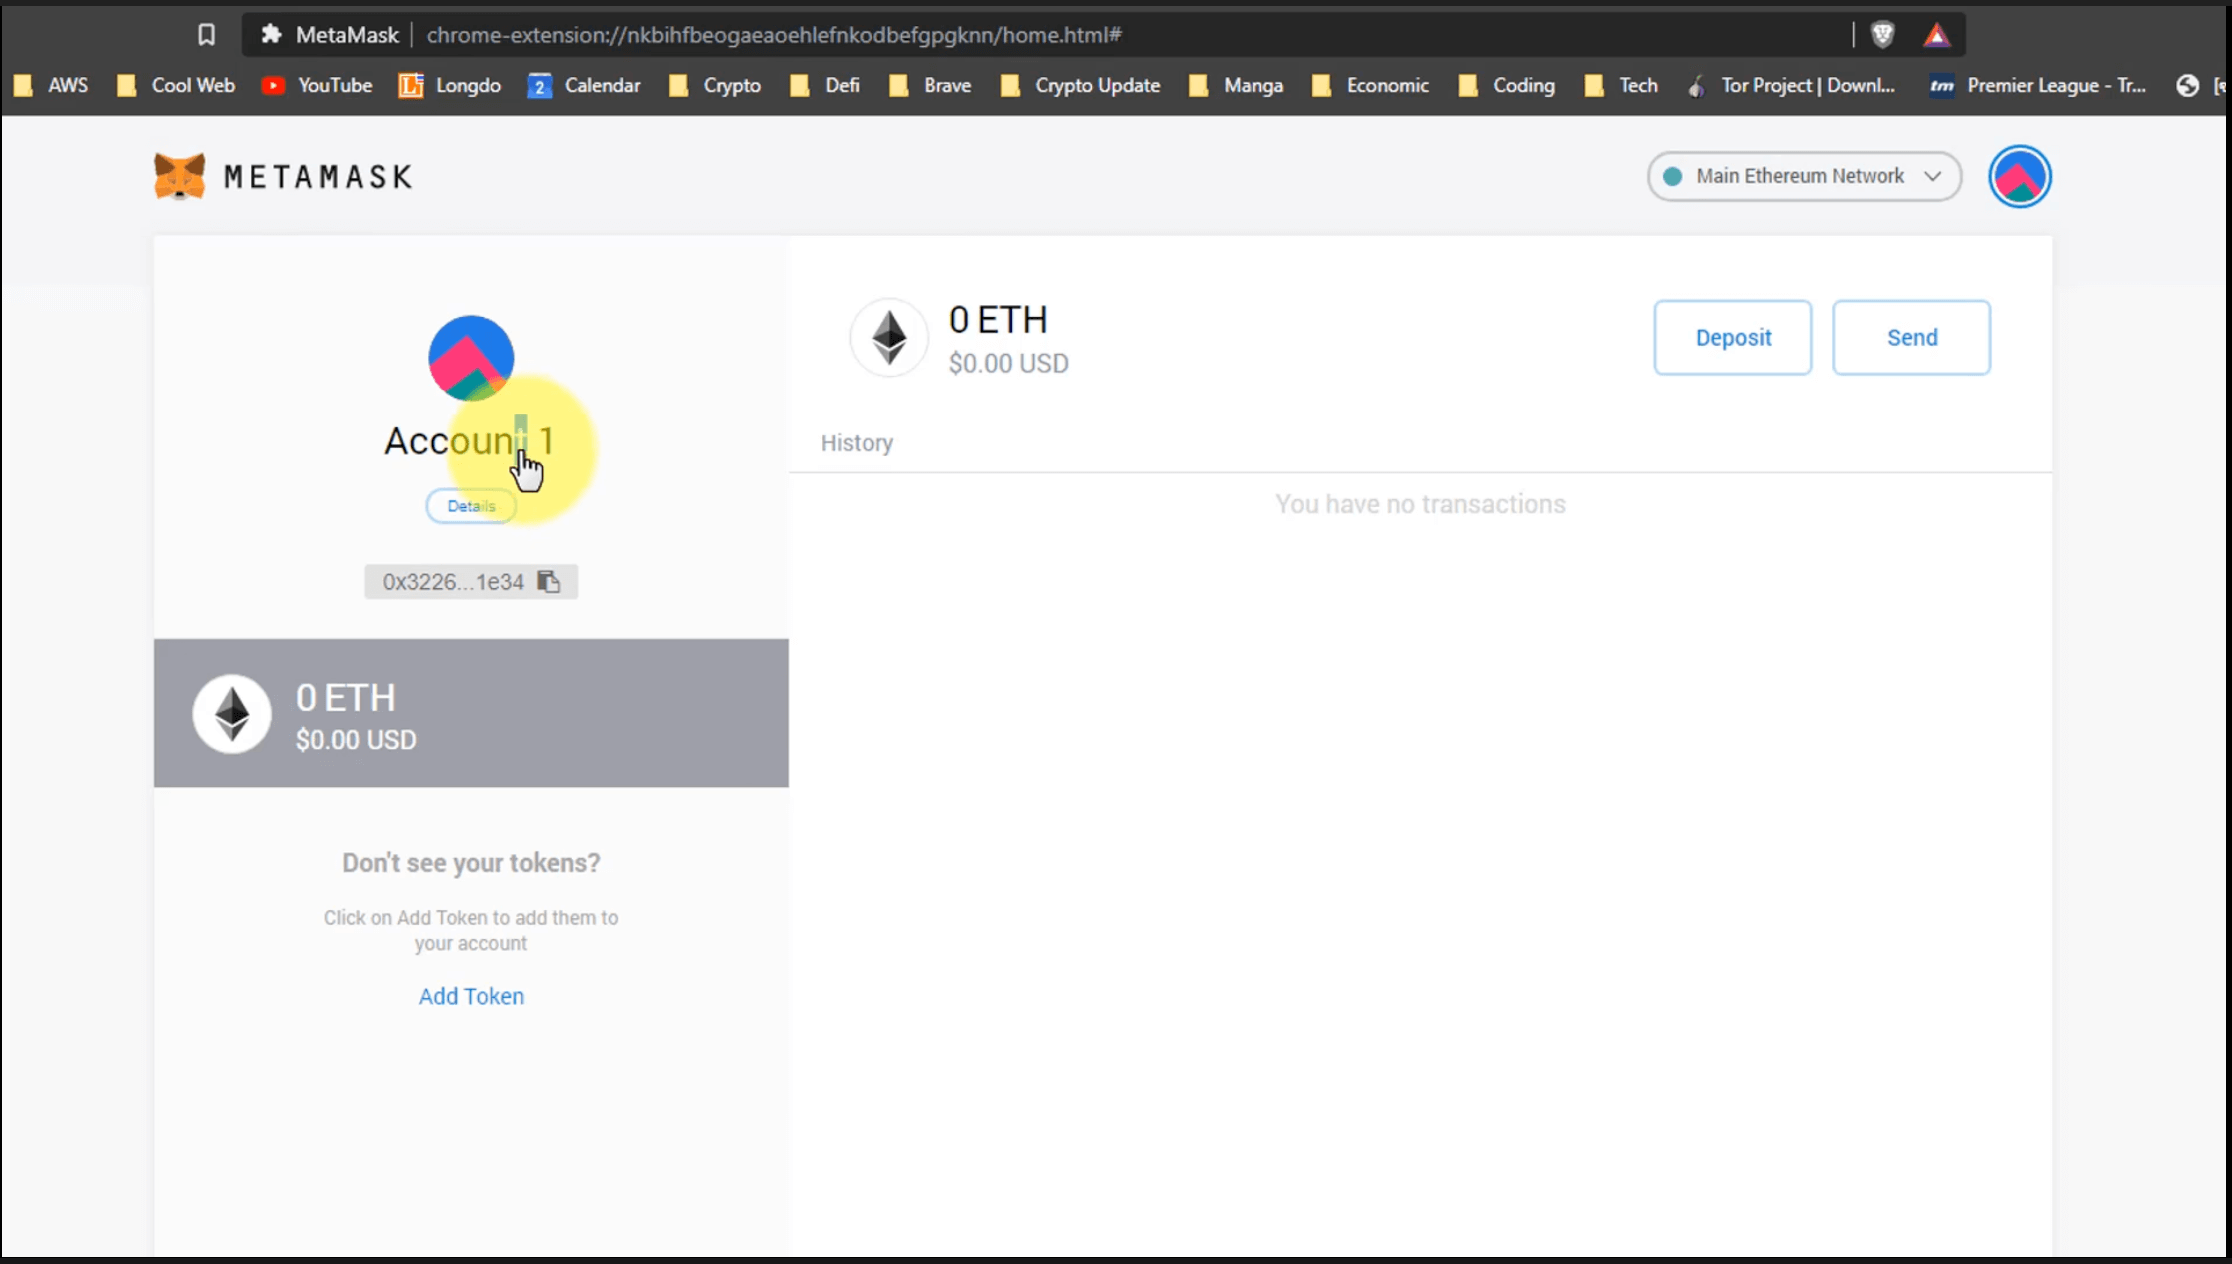This screenshot has width=2232, height=1264.
Task: Click the globe bookmark icon at far right
Action: tap(2187, 86)
